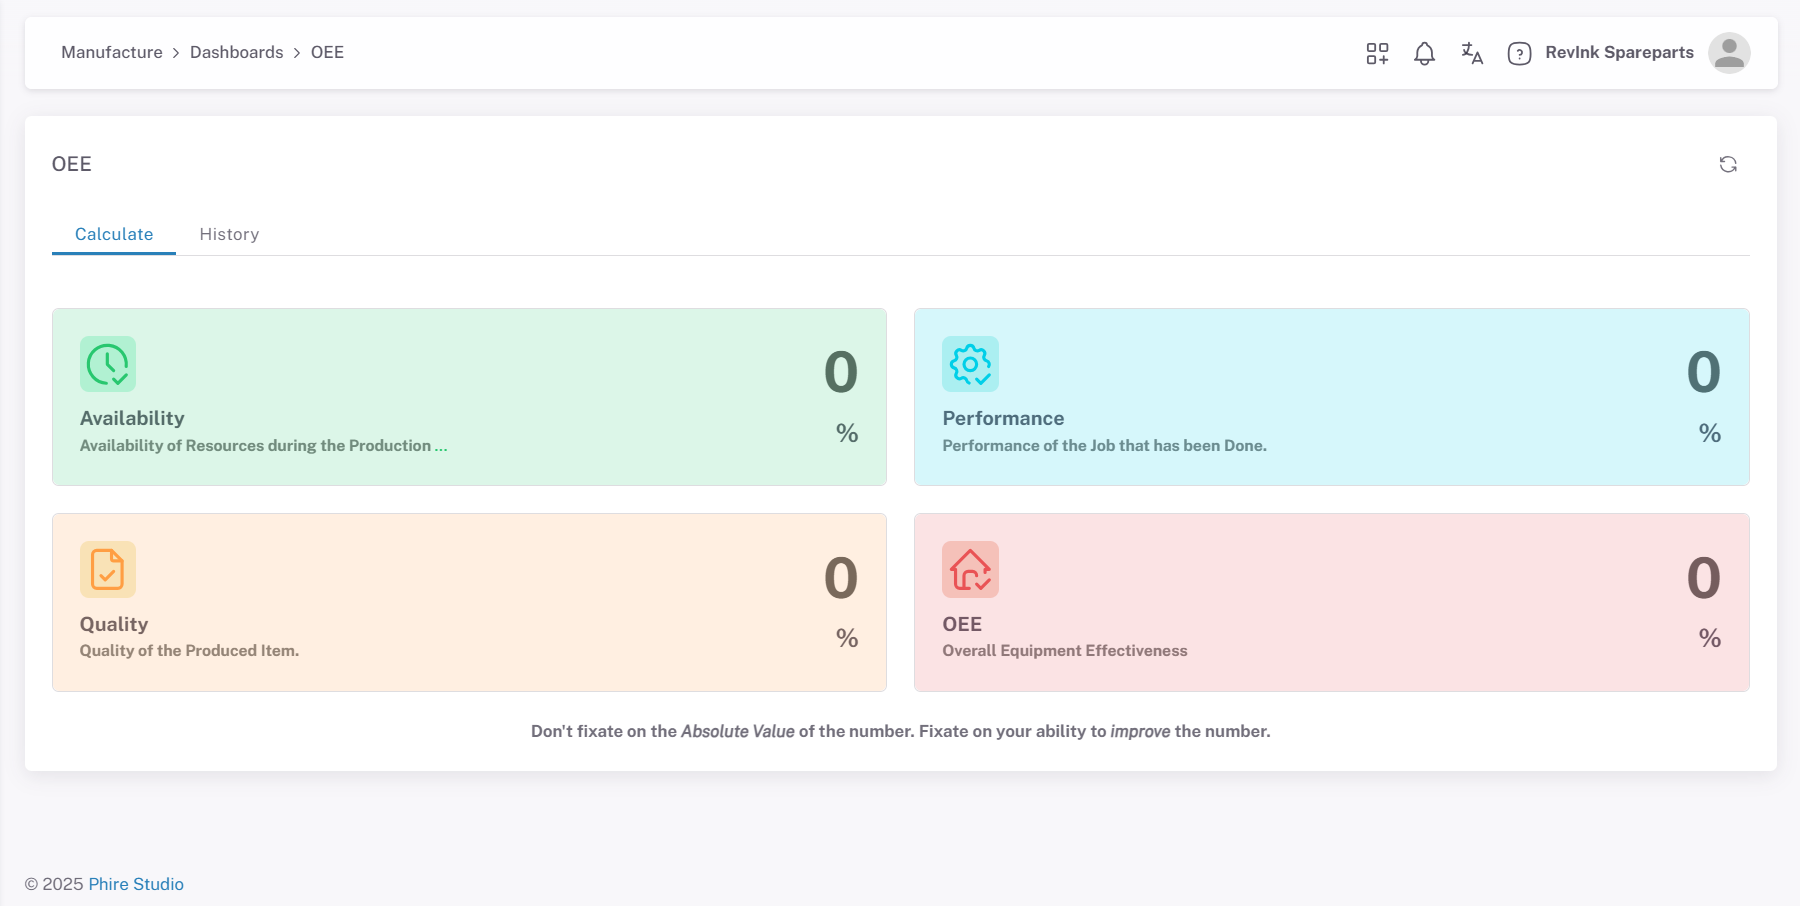1800x906 pixels.
Task: Switch to the History tab
Action: (x=229, y=234)
